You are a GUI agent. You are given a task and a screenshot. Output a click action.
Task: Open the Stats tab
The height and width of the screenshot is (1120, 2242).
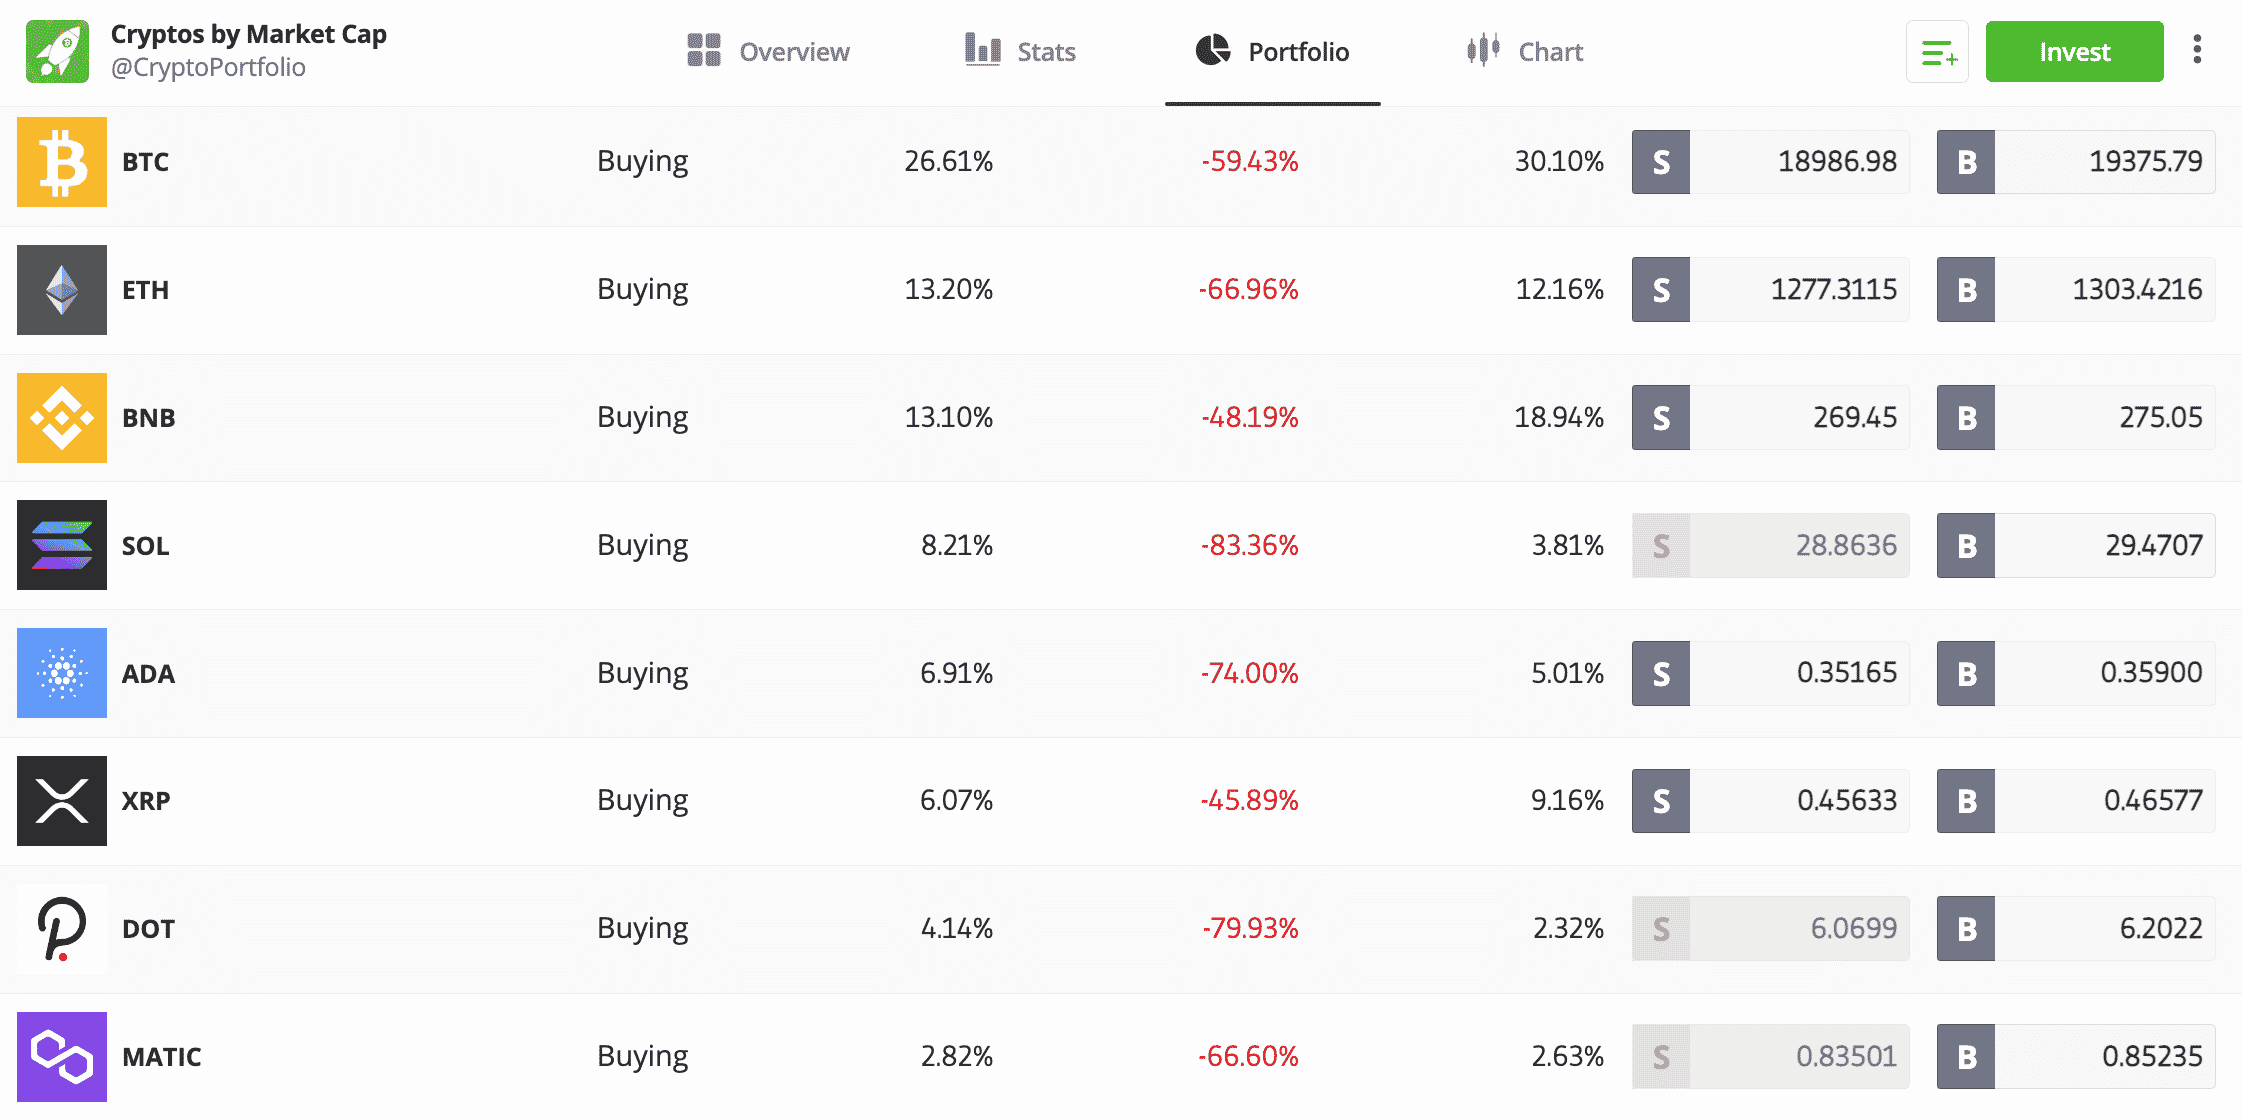[x=1020, y=52]
